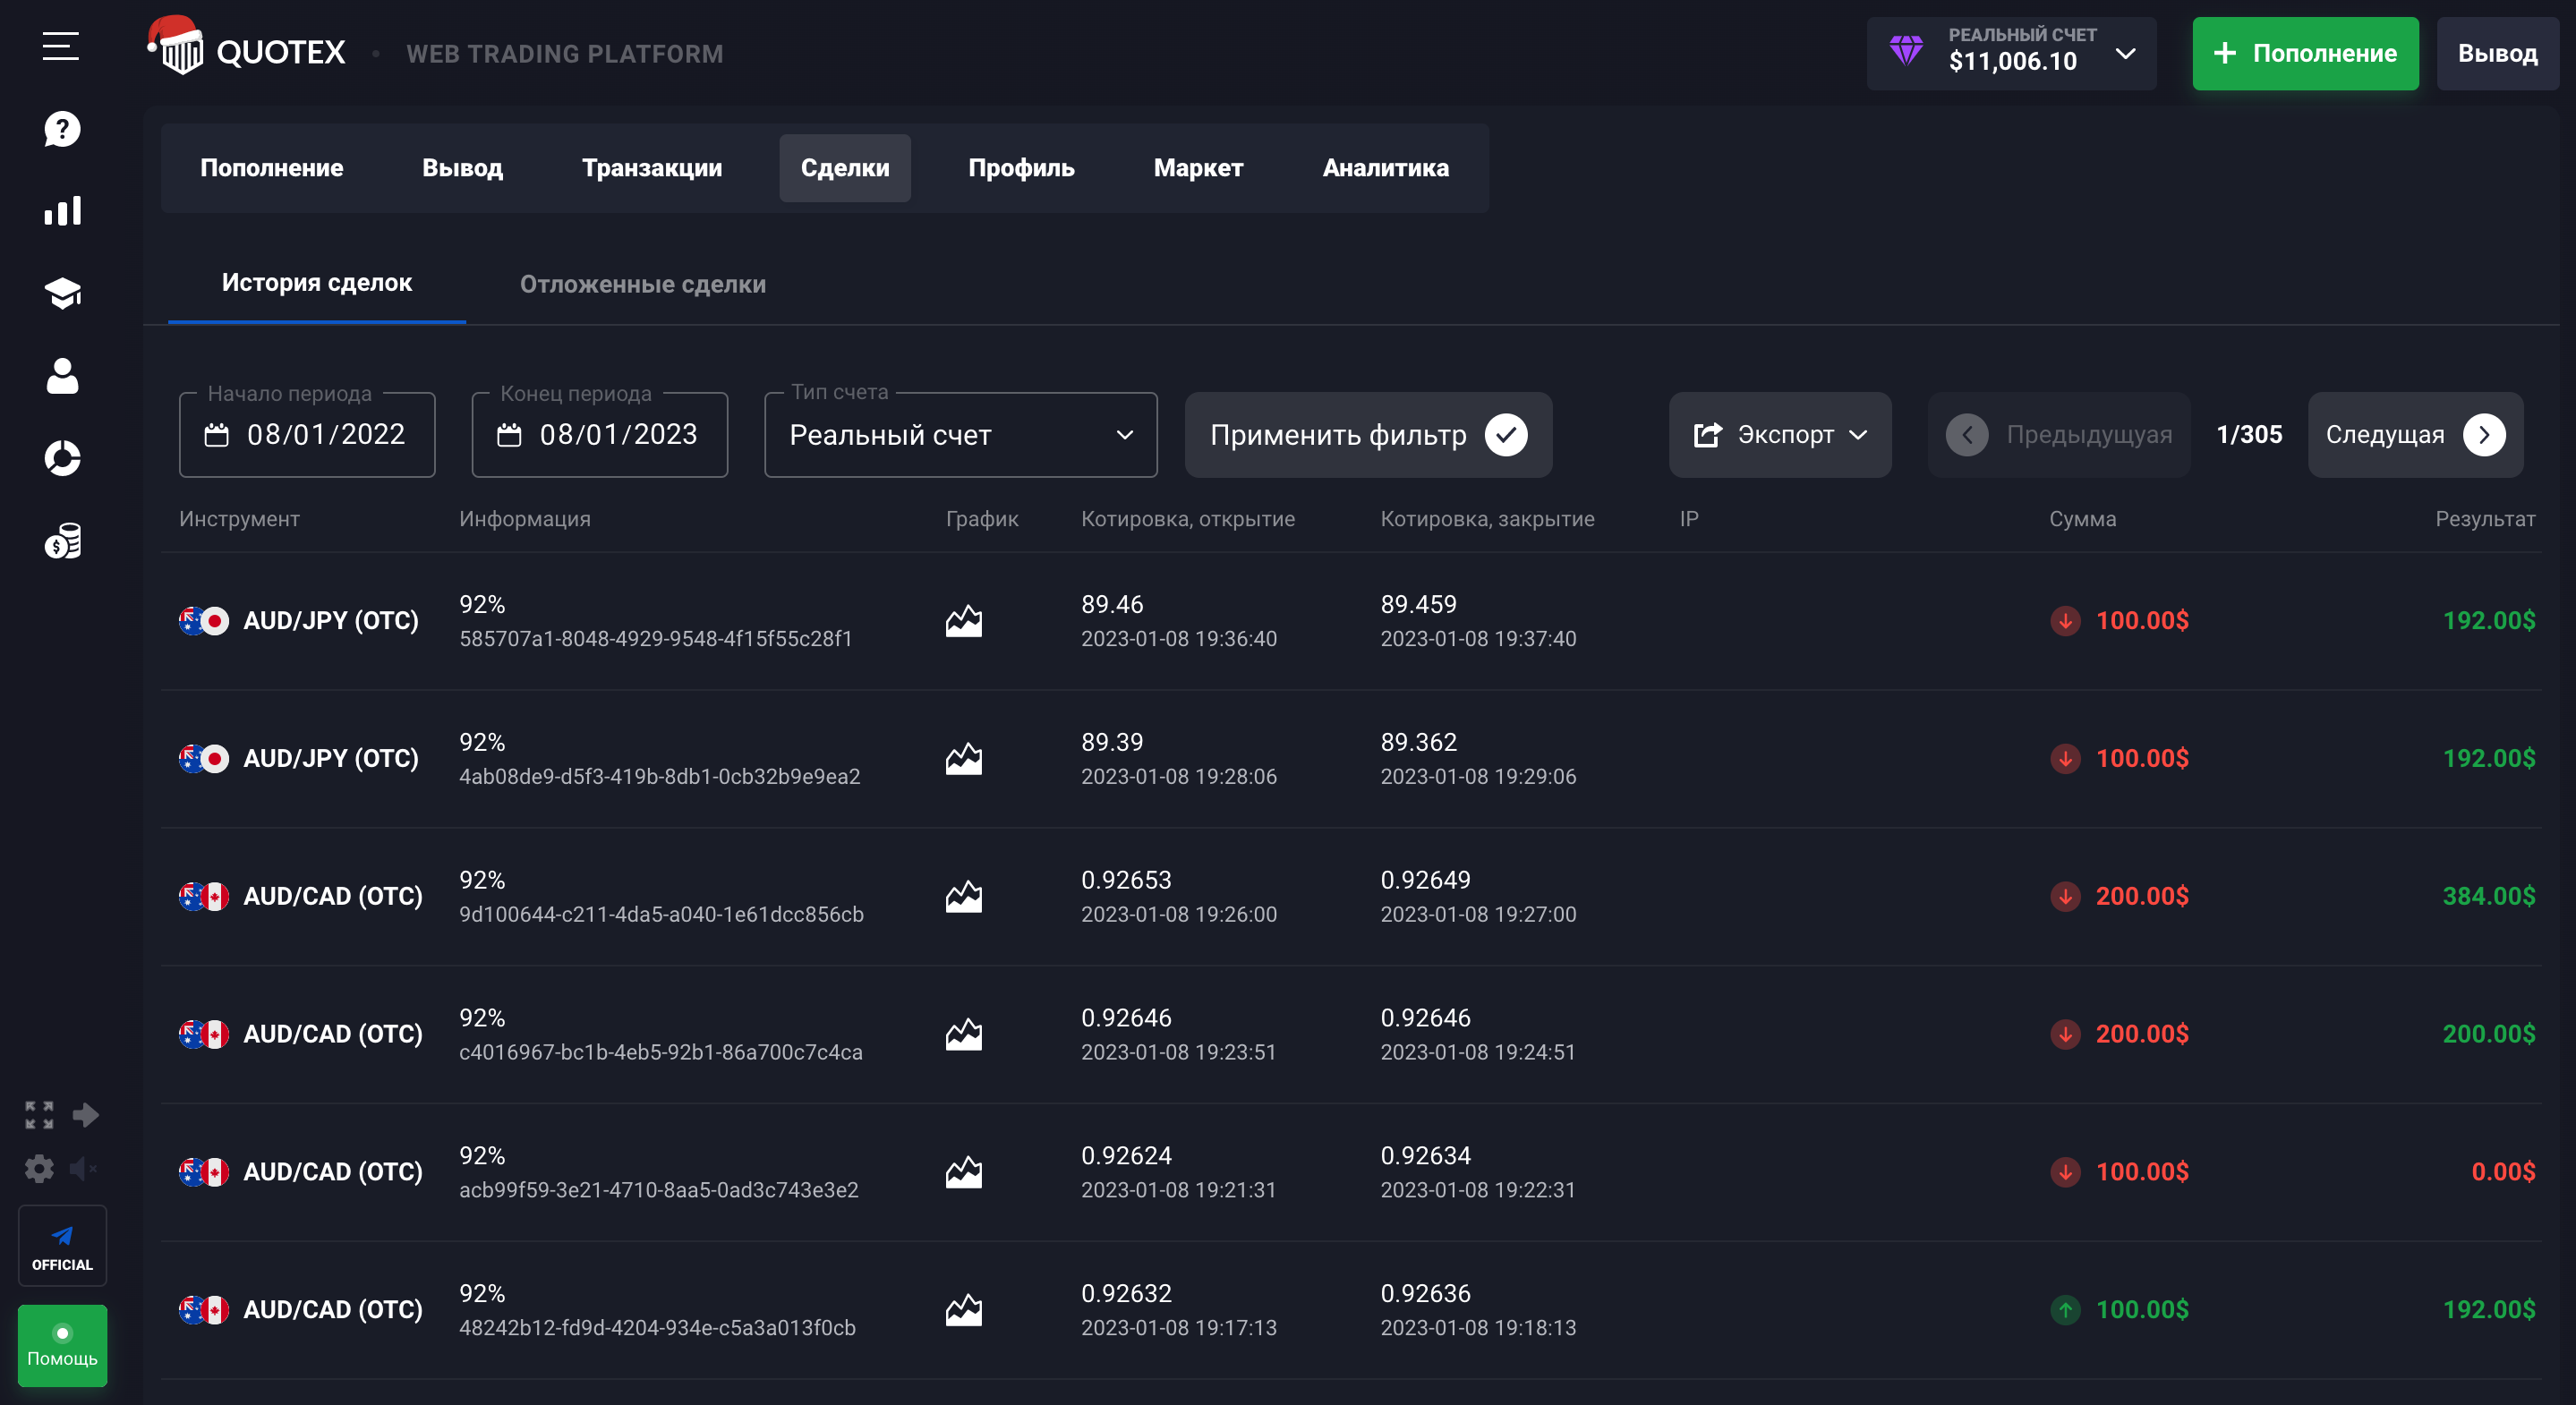Viewport: 2576px width, 1405px height.
Task: Click the purple diamond account icon
Action: tap(1906, 50)
